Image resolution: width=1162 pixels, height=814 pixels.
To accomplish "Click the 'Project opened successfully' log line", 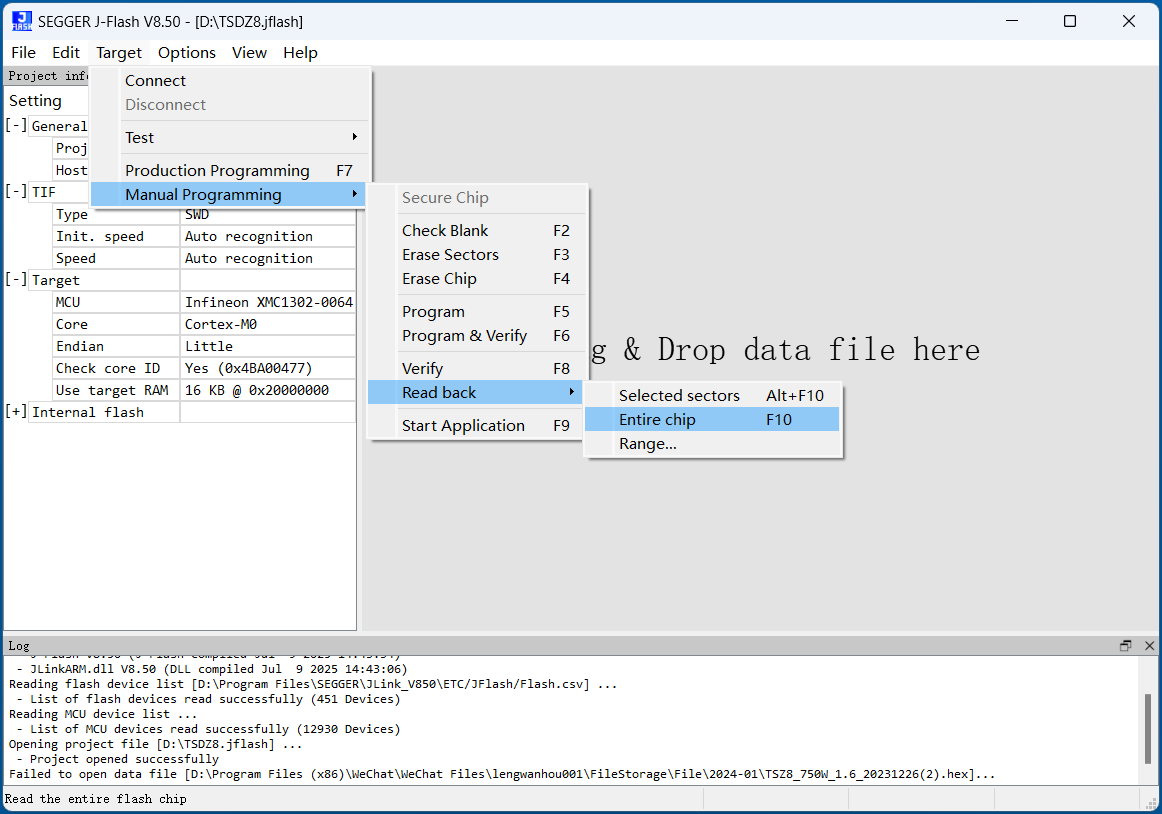I will click(117, 759).
